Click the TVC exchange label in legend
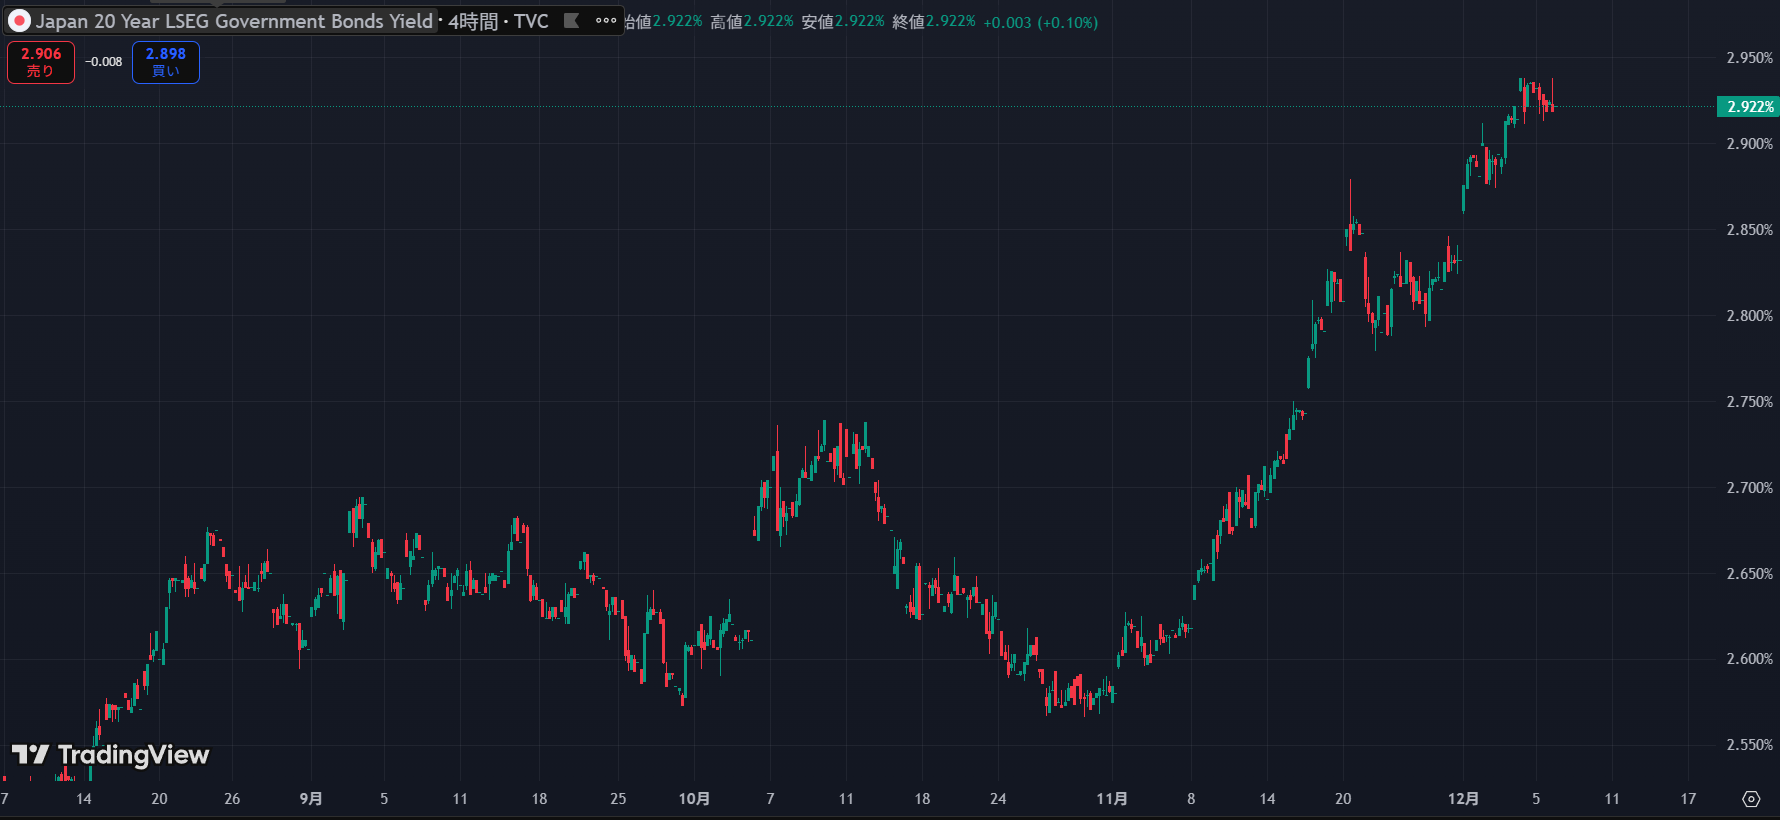This screenshot has width=1780, height=820. click(531, 21)
